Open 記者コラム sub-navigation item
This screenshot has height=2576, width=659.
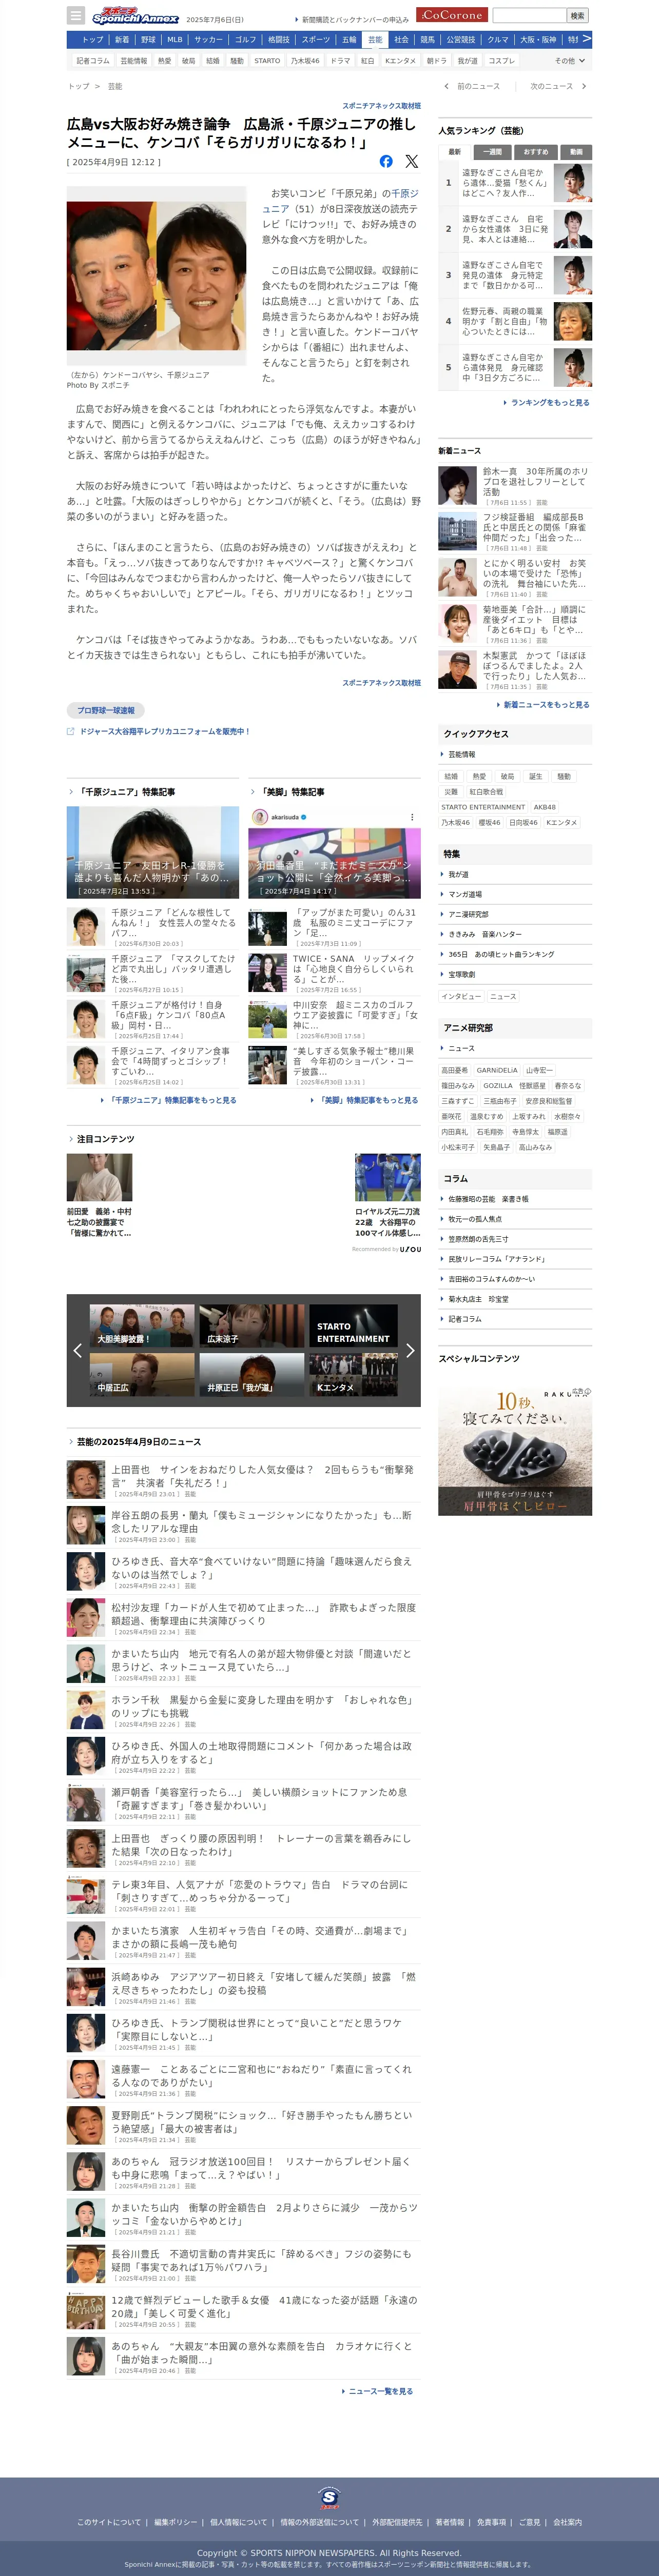pos(93,61)
